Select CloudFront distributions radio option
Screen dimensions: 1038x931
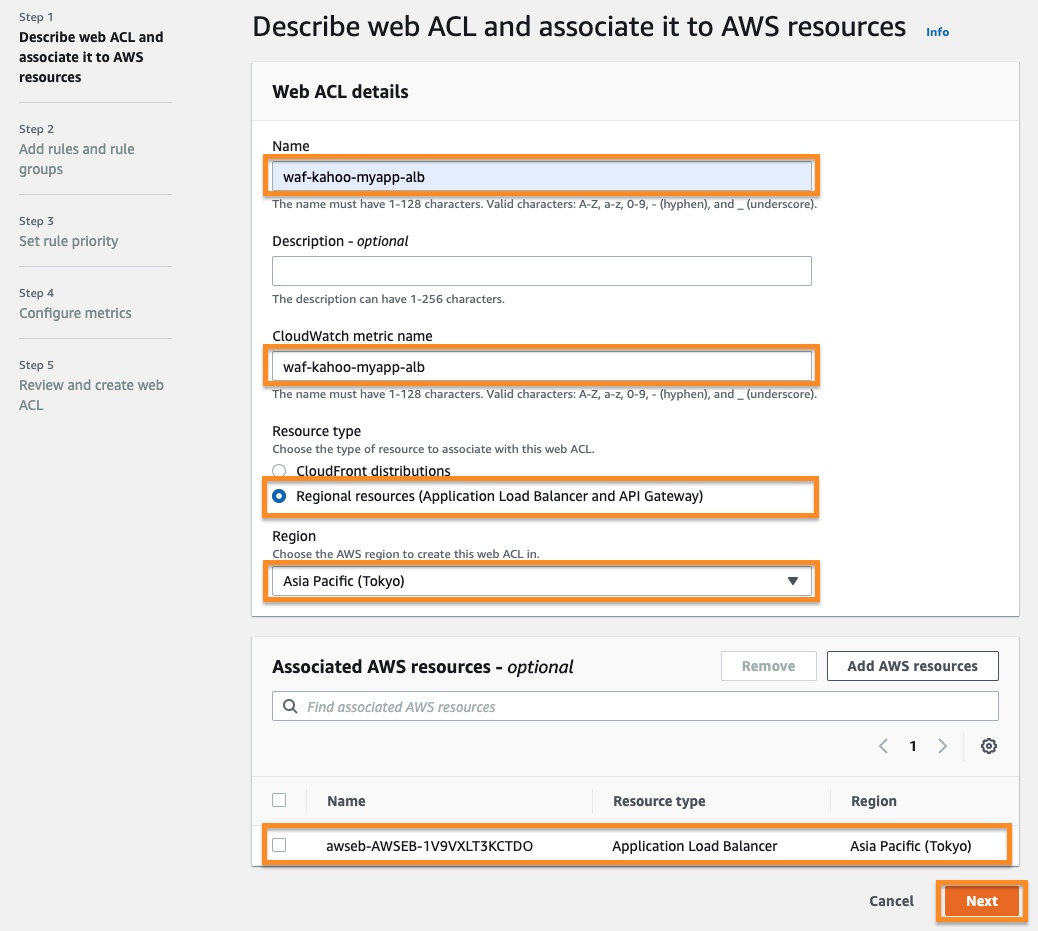(280, 471)
